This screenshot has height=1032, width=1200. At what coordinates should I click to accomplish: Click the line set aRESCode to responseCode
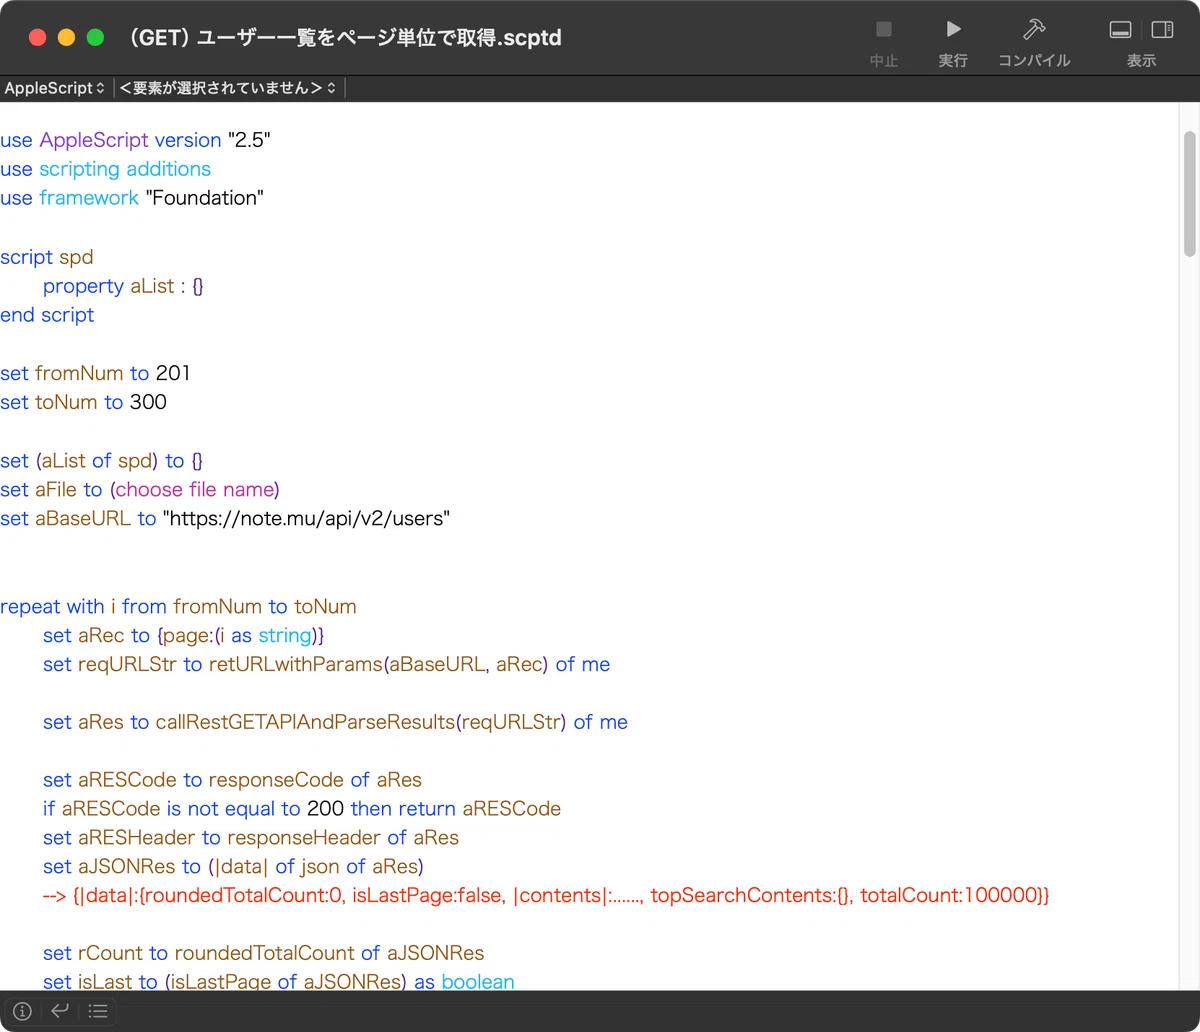[232, 781]
